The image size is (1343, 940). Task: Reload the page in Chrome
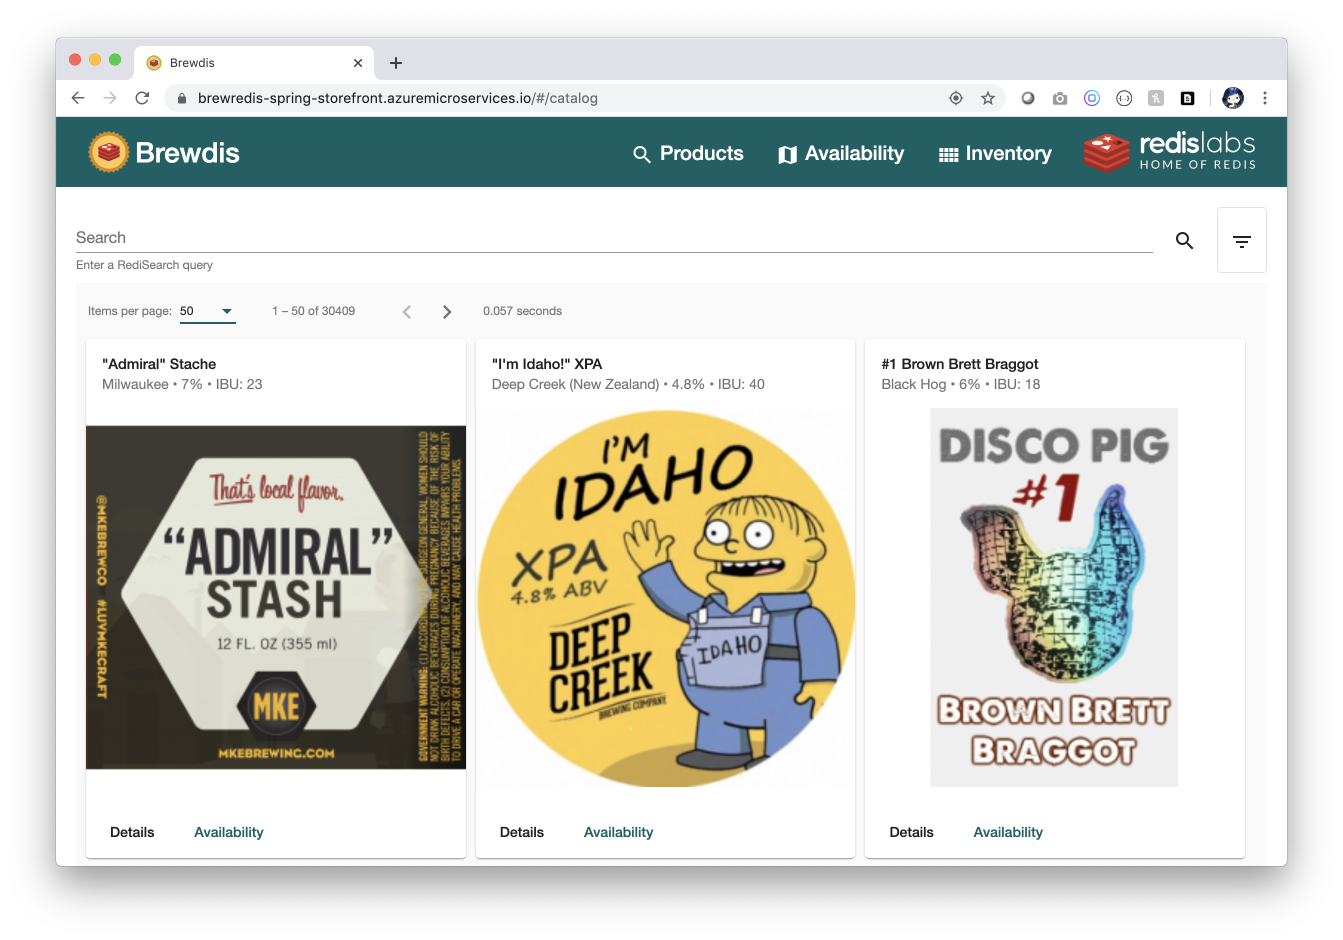[142, 98]
